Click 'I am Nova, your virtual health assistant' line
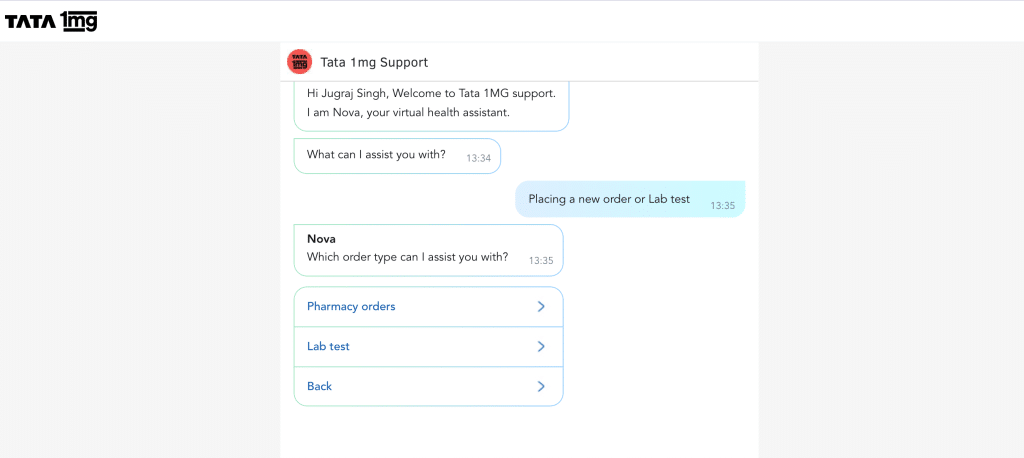Image resolution: width=1024 pixels, height=458 pixels. 408,112
